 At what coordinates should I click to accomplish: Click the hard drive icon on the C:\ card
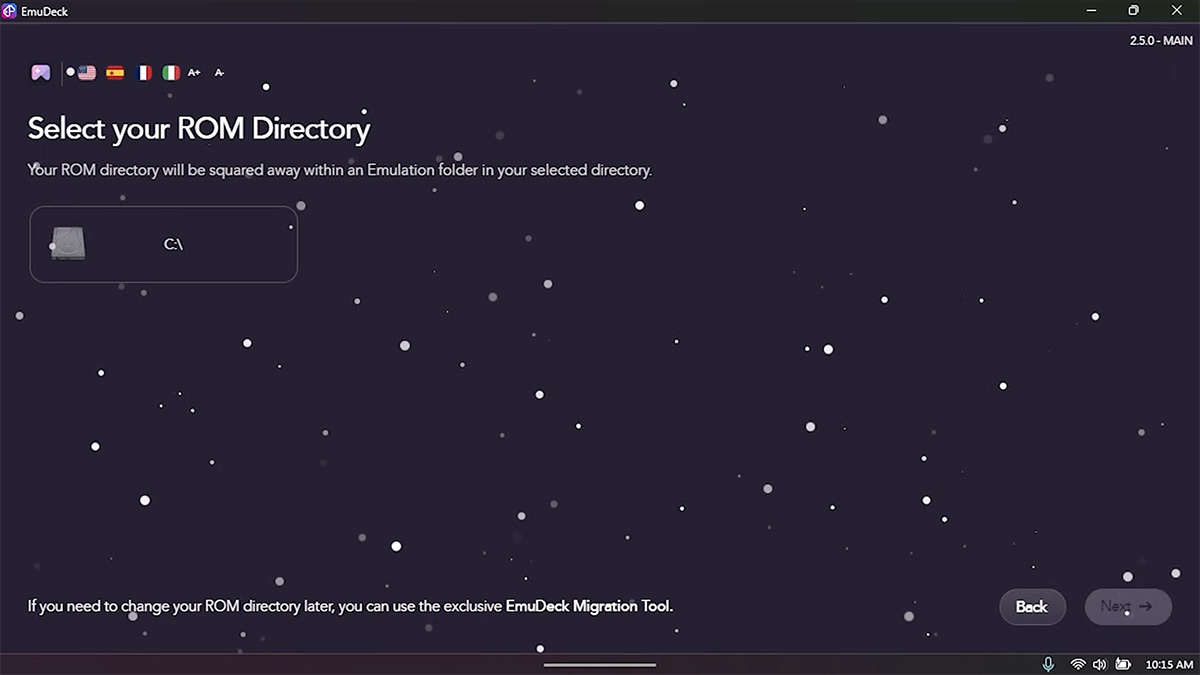pos(67,243)
